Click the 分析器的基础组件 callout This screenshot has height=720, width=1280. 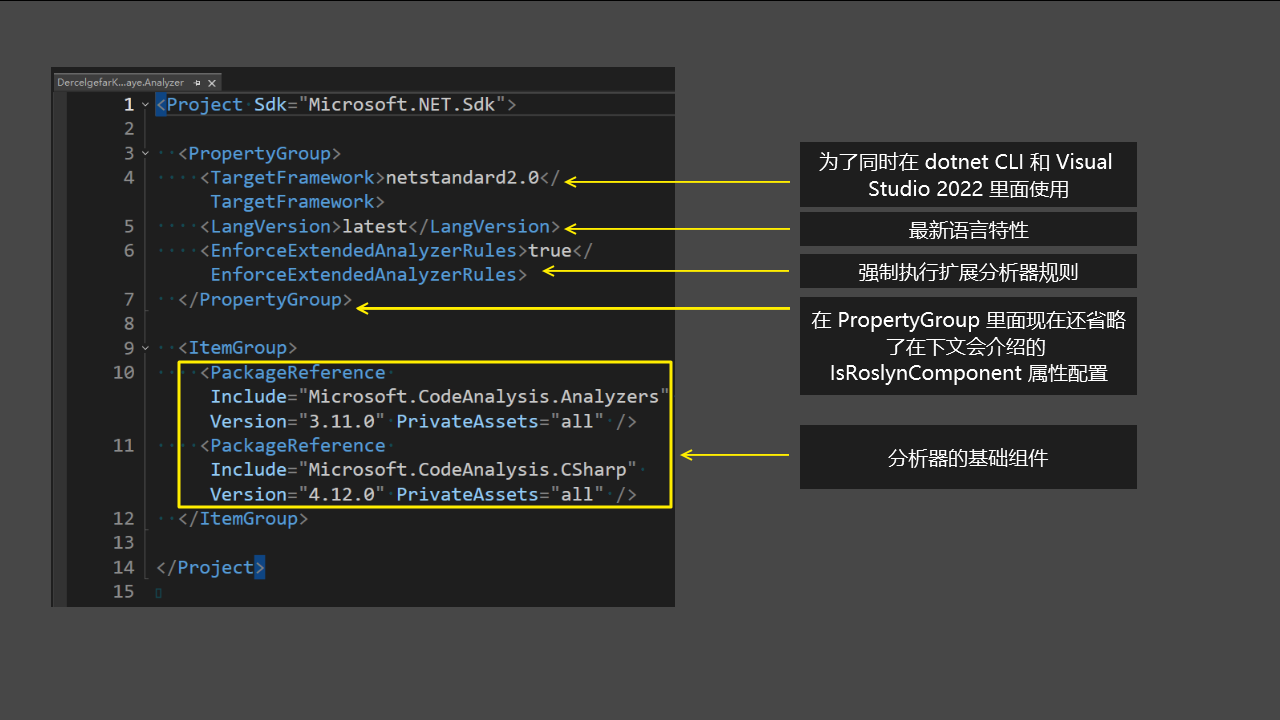pos(967,457)
